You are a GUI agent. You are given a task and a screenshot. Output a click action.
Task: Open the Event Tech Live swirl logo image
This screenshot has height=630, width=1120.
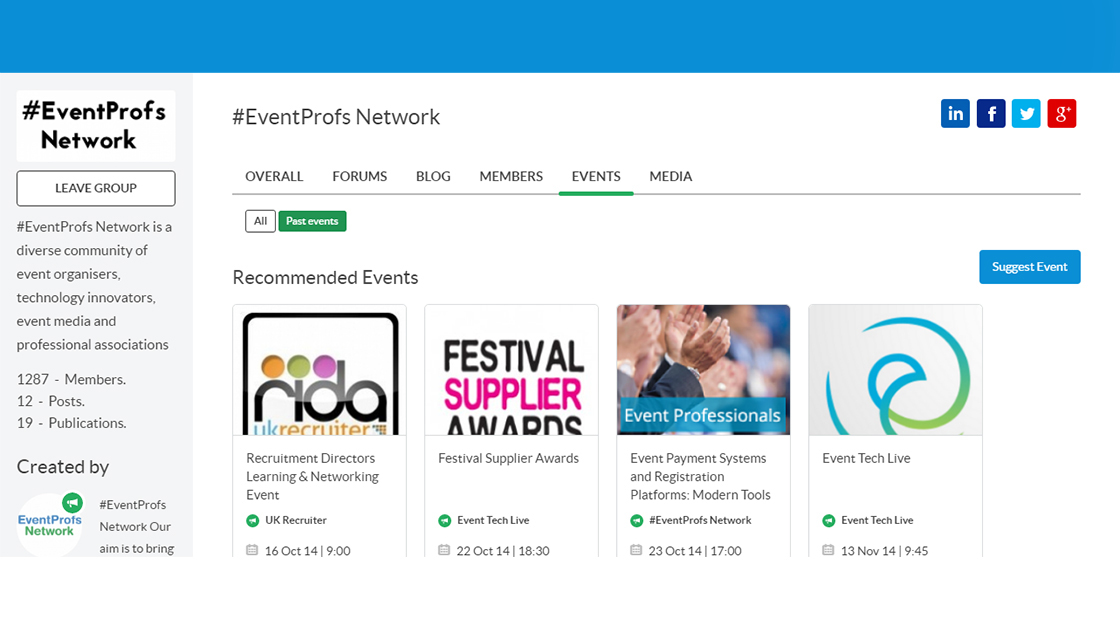pyautogui.click(x=896, y=370)
